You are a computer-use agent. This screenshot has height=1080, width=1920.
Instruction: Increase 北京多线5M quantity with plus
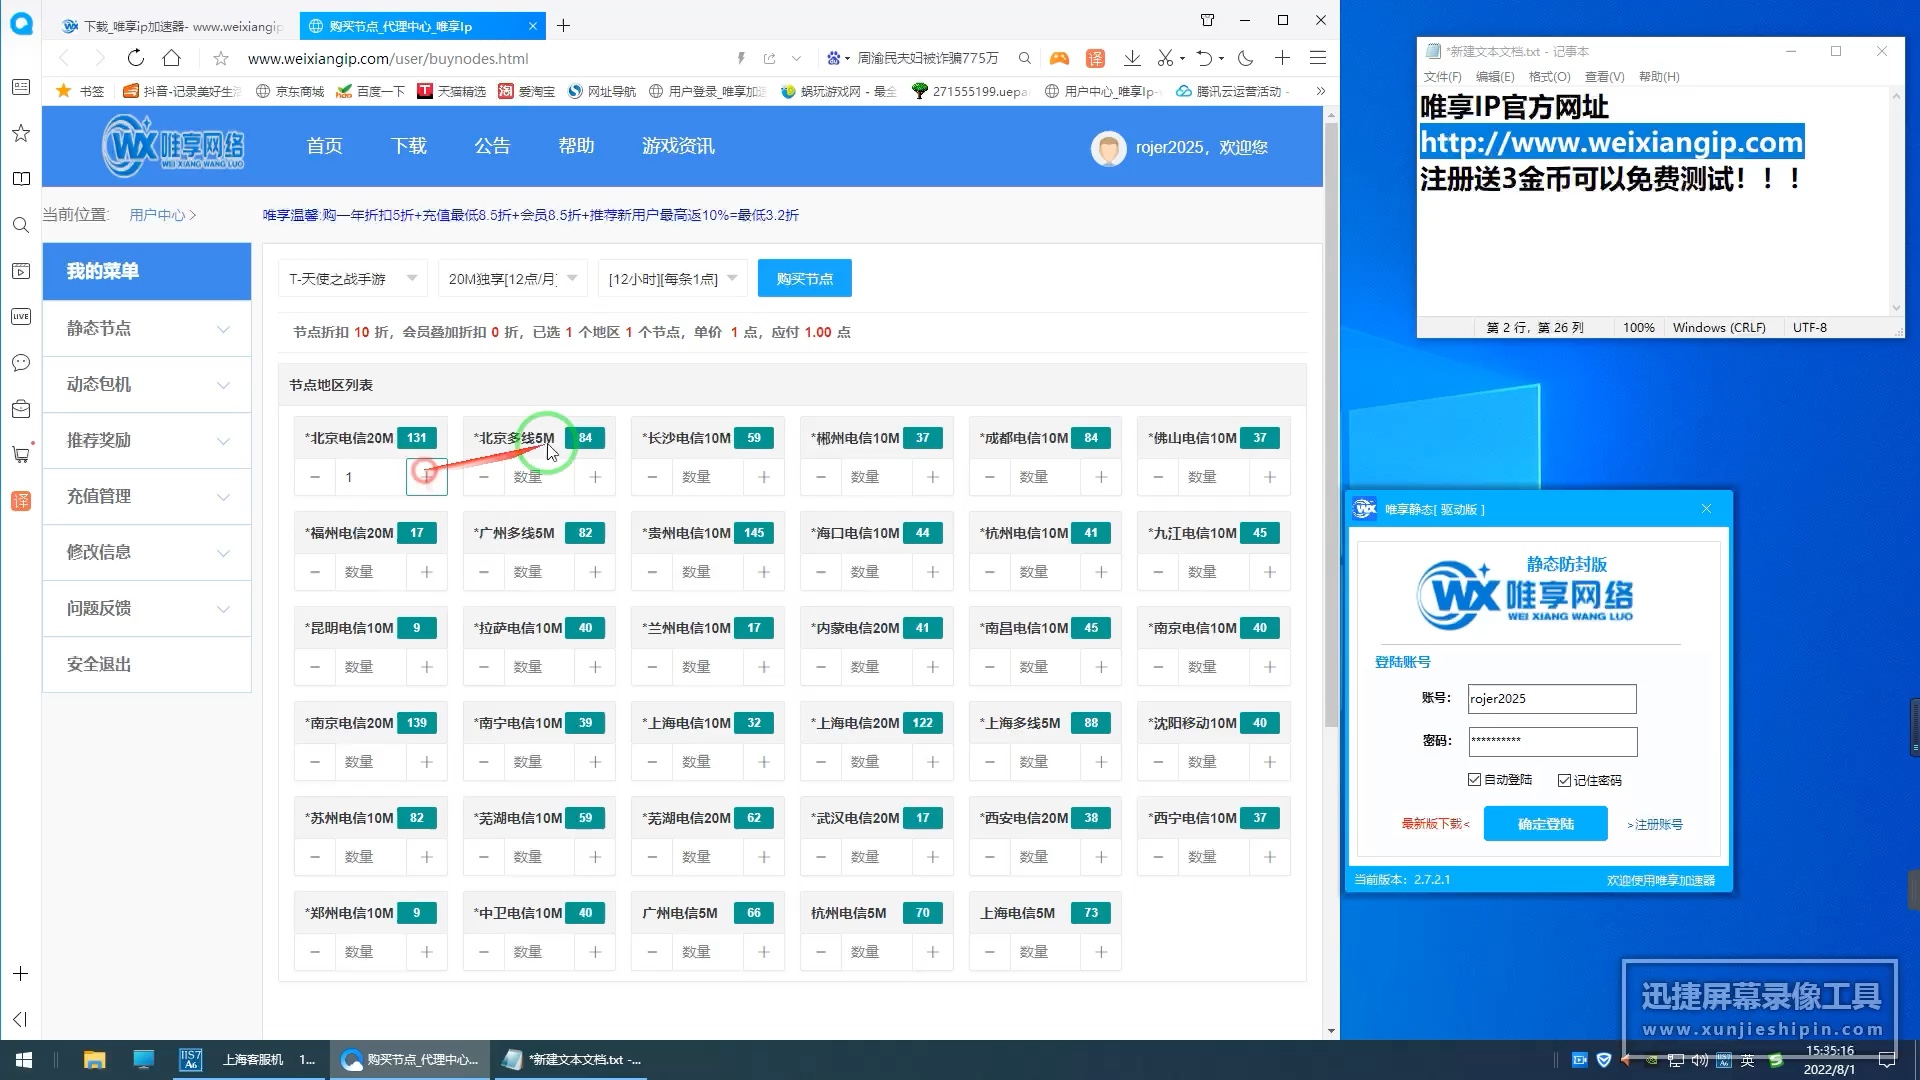pos(595,477)
